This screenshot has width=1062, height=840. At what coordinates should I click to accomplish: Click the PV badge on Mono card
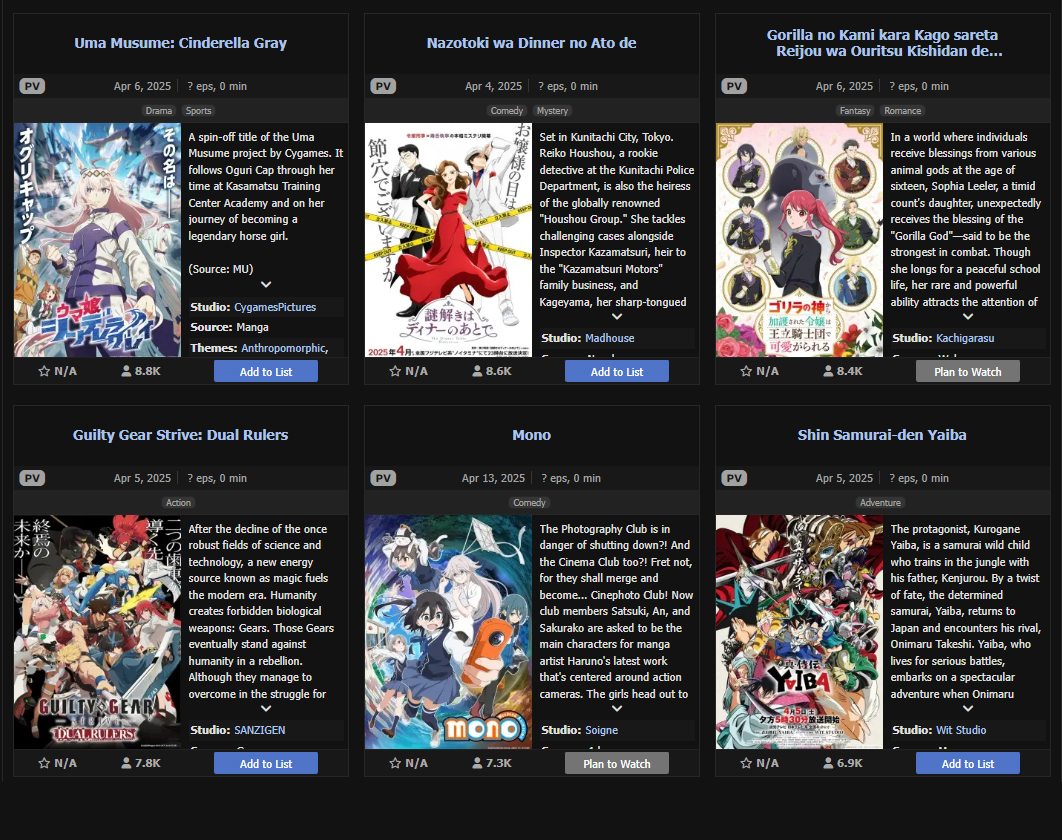(x=383, y=478)
